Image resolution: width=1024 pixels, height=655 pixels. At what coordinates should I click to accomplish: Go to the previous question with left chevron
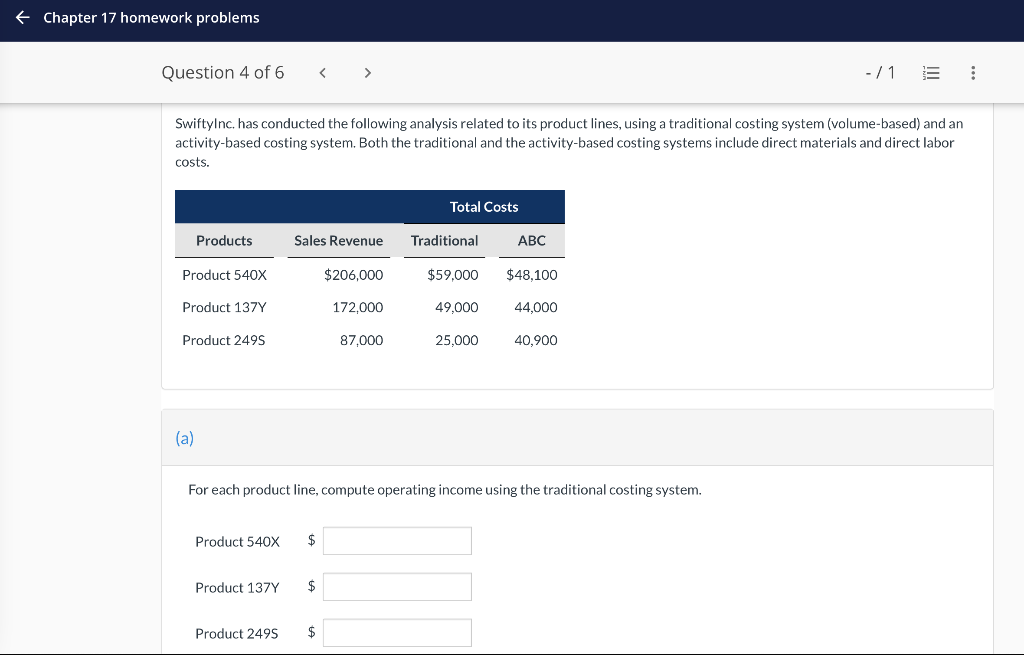[322, 73]
